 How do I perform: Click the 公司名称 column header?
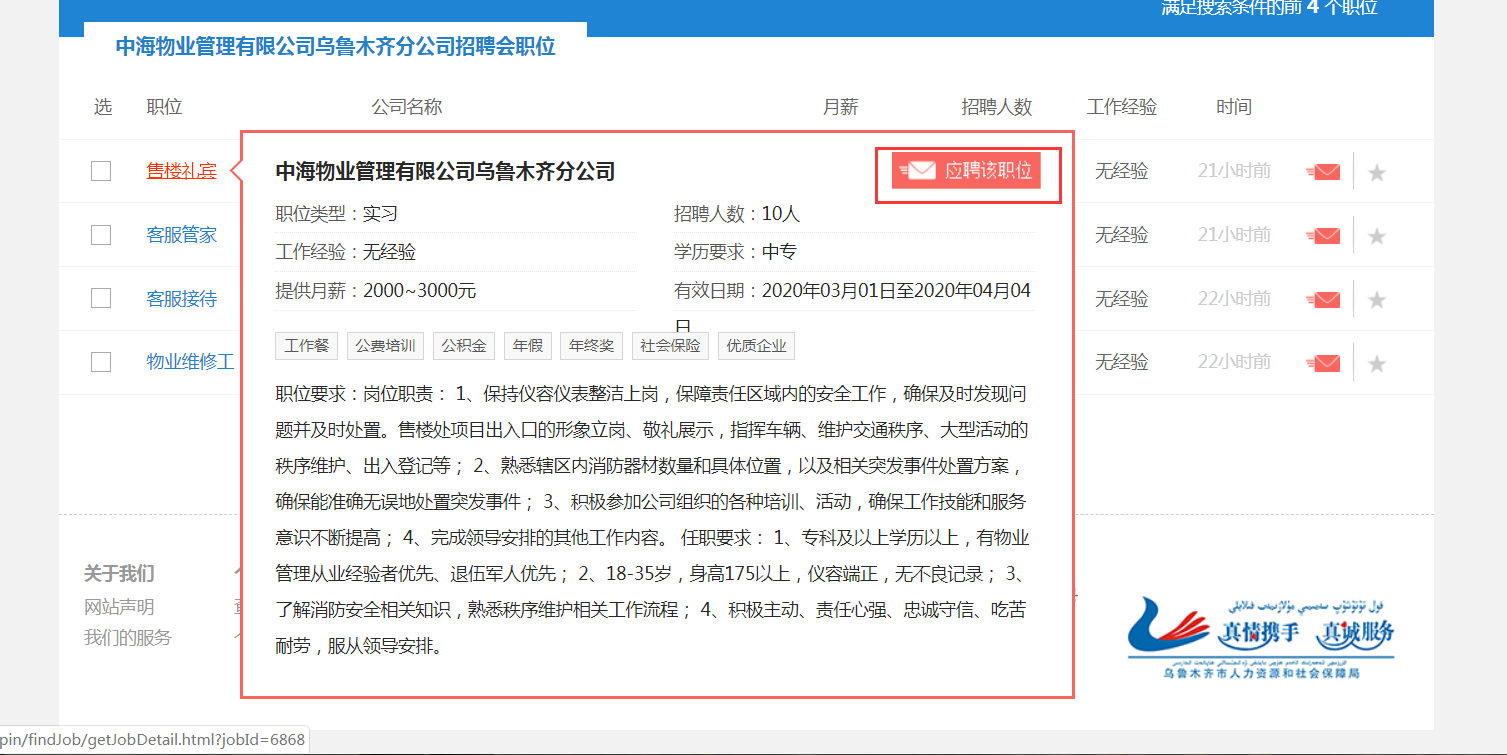[x=407, y=107]
